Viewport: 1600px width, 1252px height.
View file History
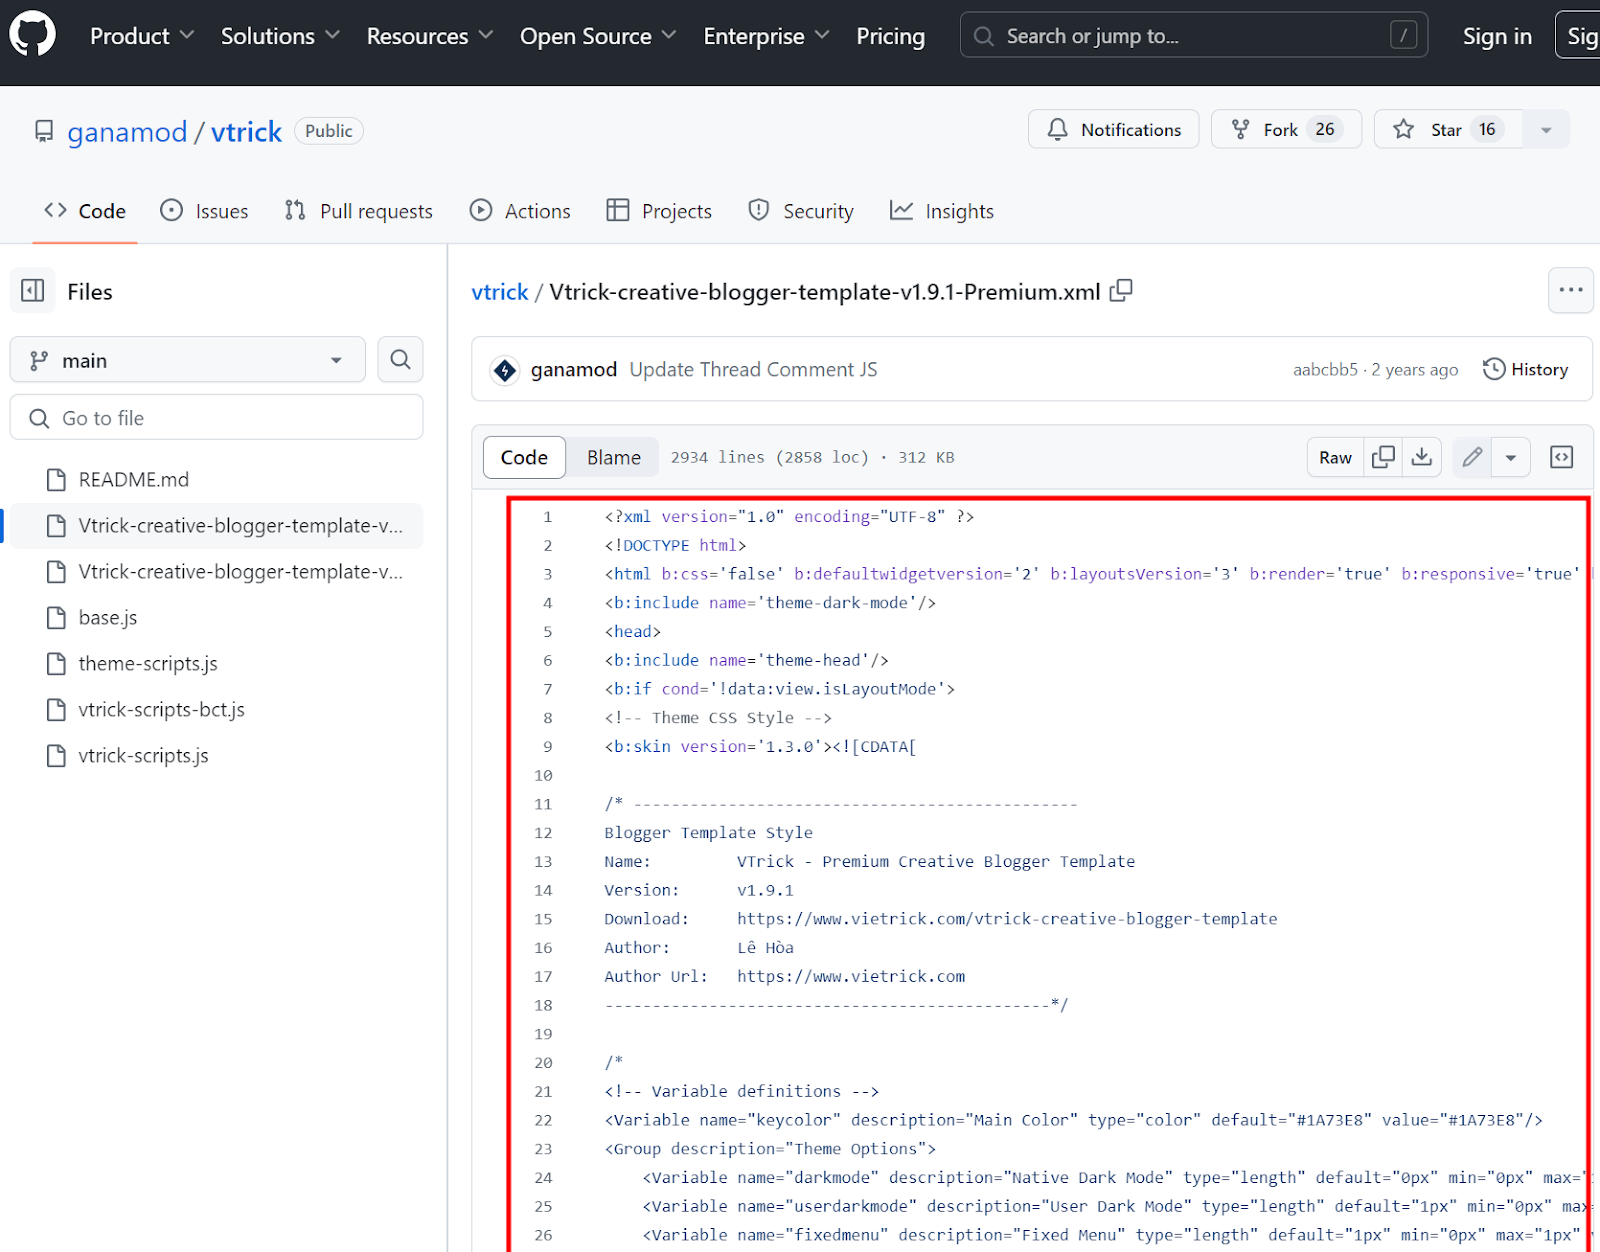coord(1525,370)
